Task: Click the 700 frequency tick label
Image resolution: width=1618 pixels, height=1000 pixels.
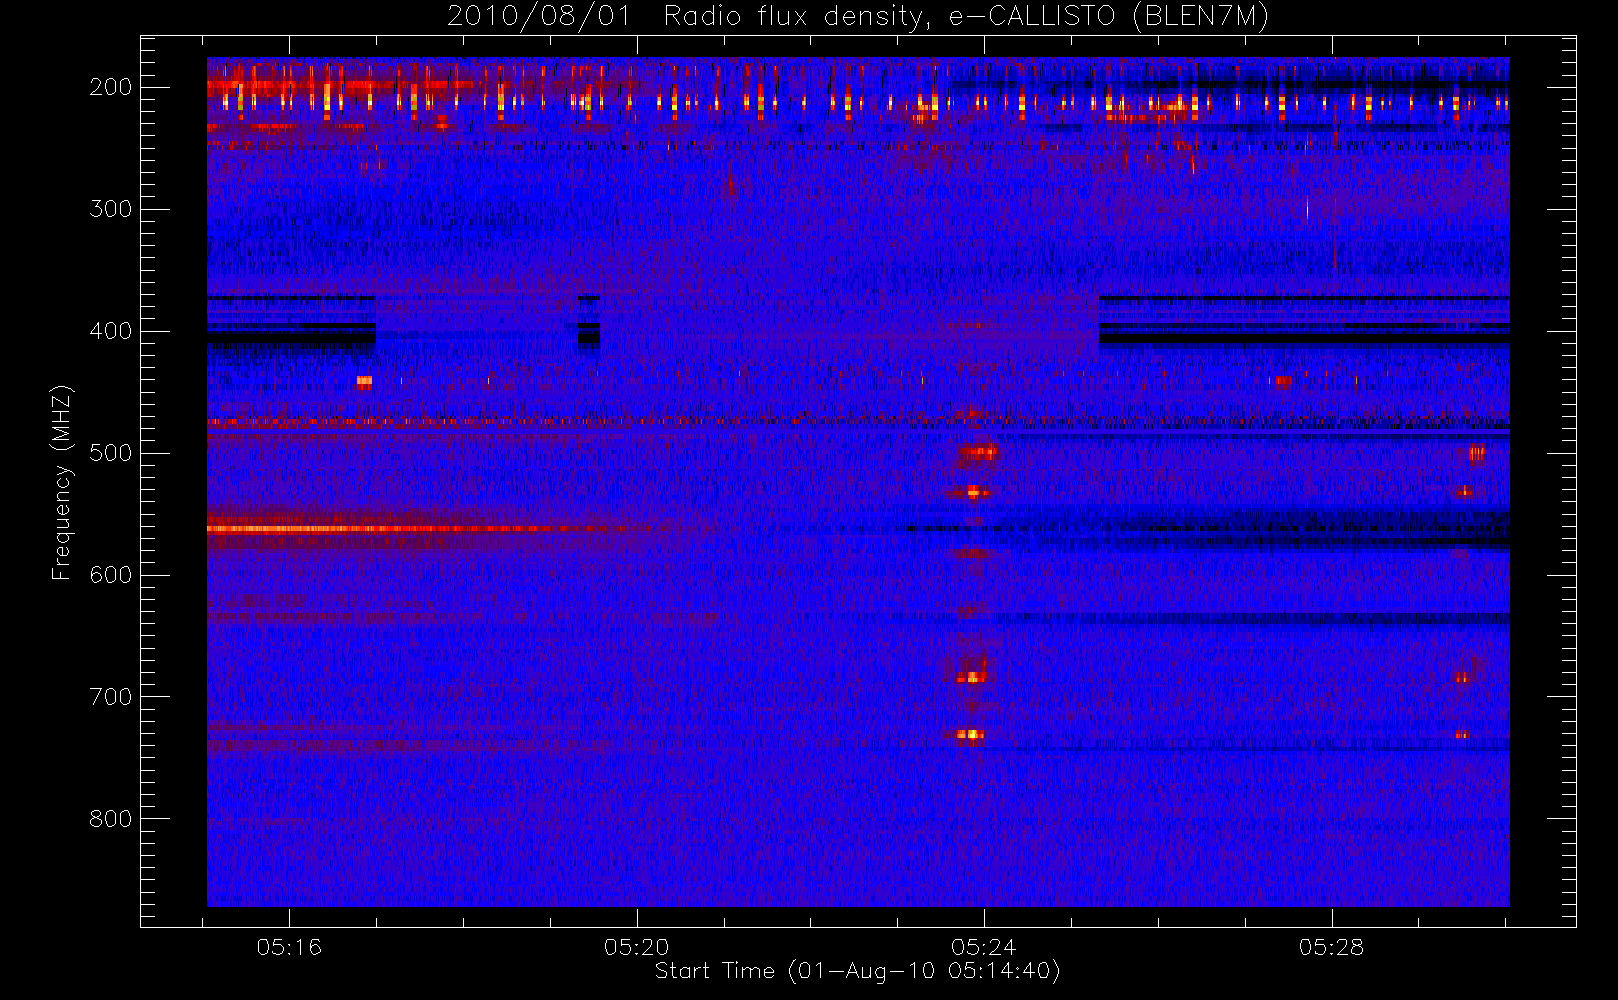Action: pyautogui.click(x=111, y=697)
